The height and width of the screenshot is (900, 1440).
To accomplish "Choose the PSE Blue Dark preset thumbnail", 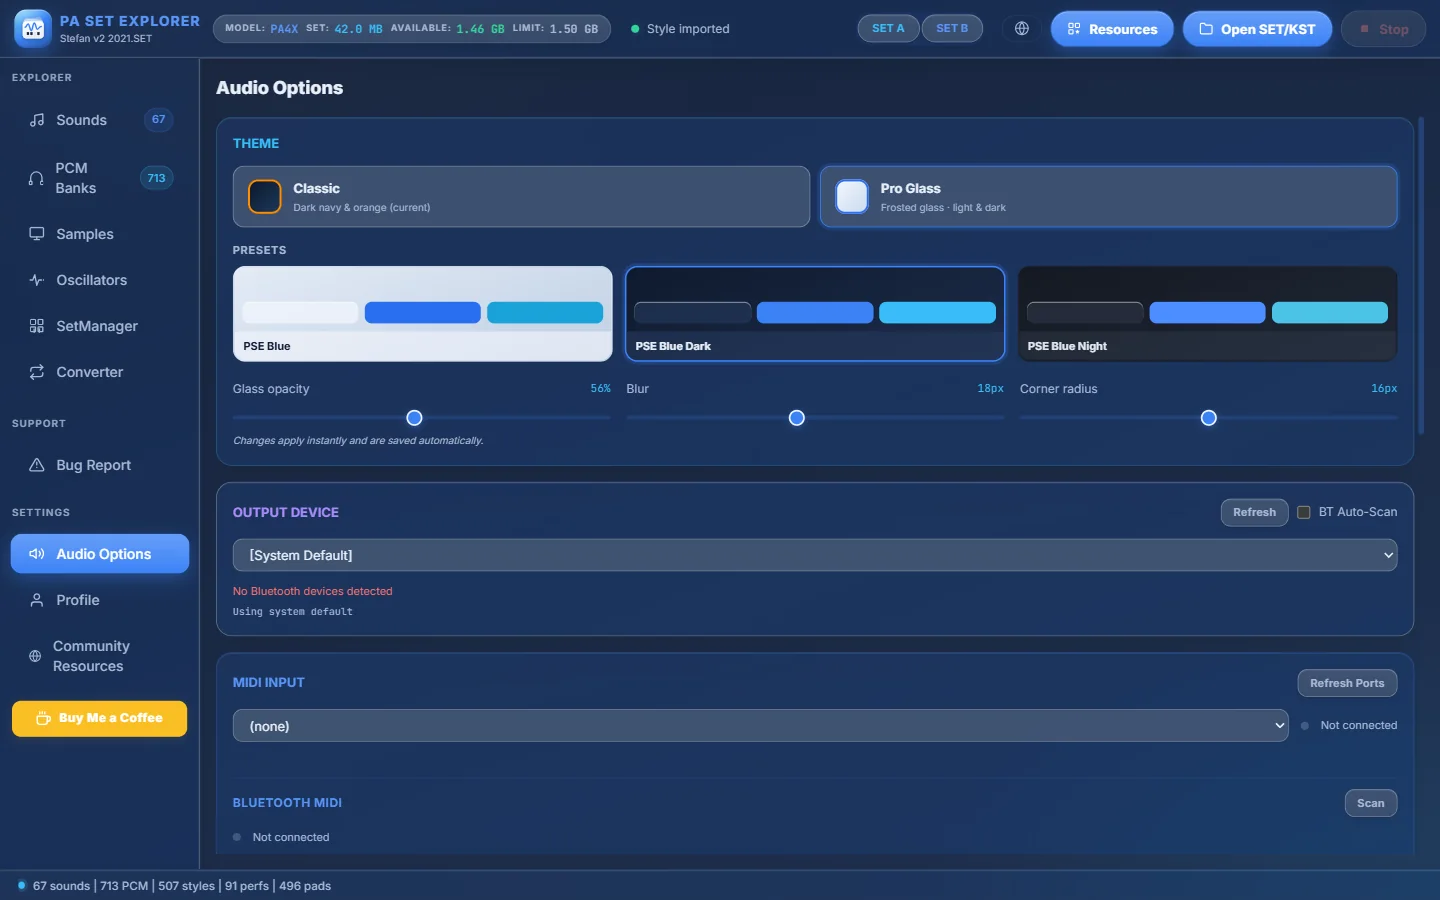I will pyautogui.click(x=815, y=314).
